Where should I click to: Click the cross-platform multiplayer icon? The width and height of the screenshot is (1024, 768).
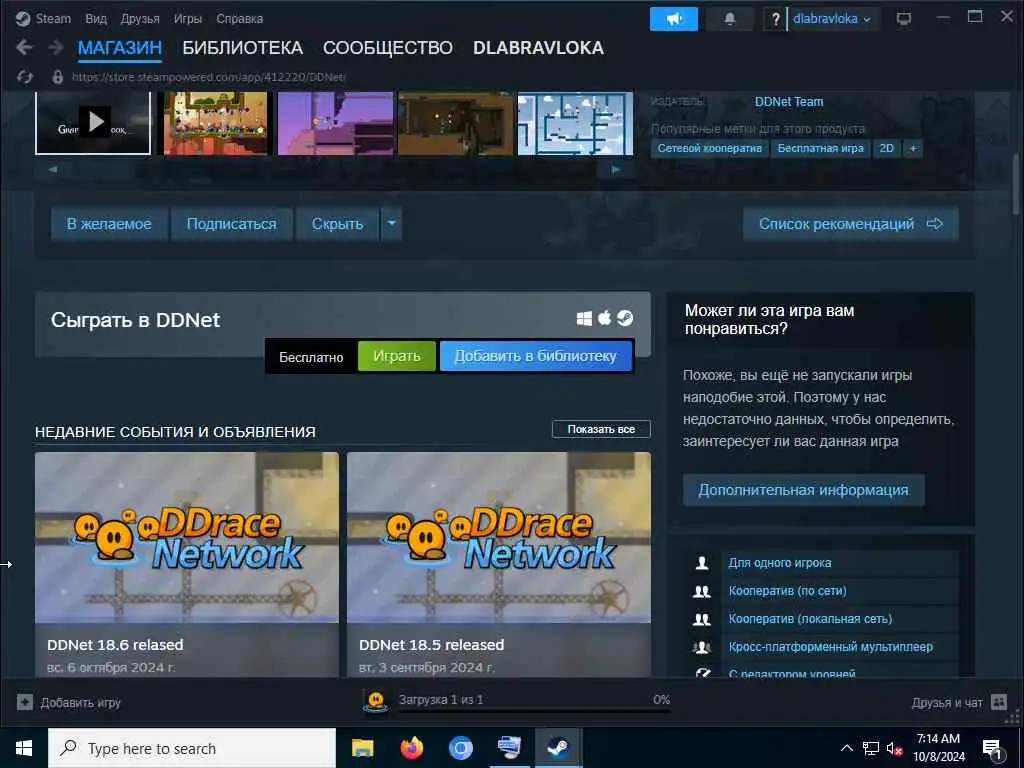click(x=702, y=647)
